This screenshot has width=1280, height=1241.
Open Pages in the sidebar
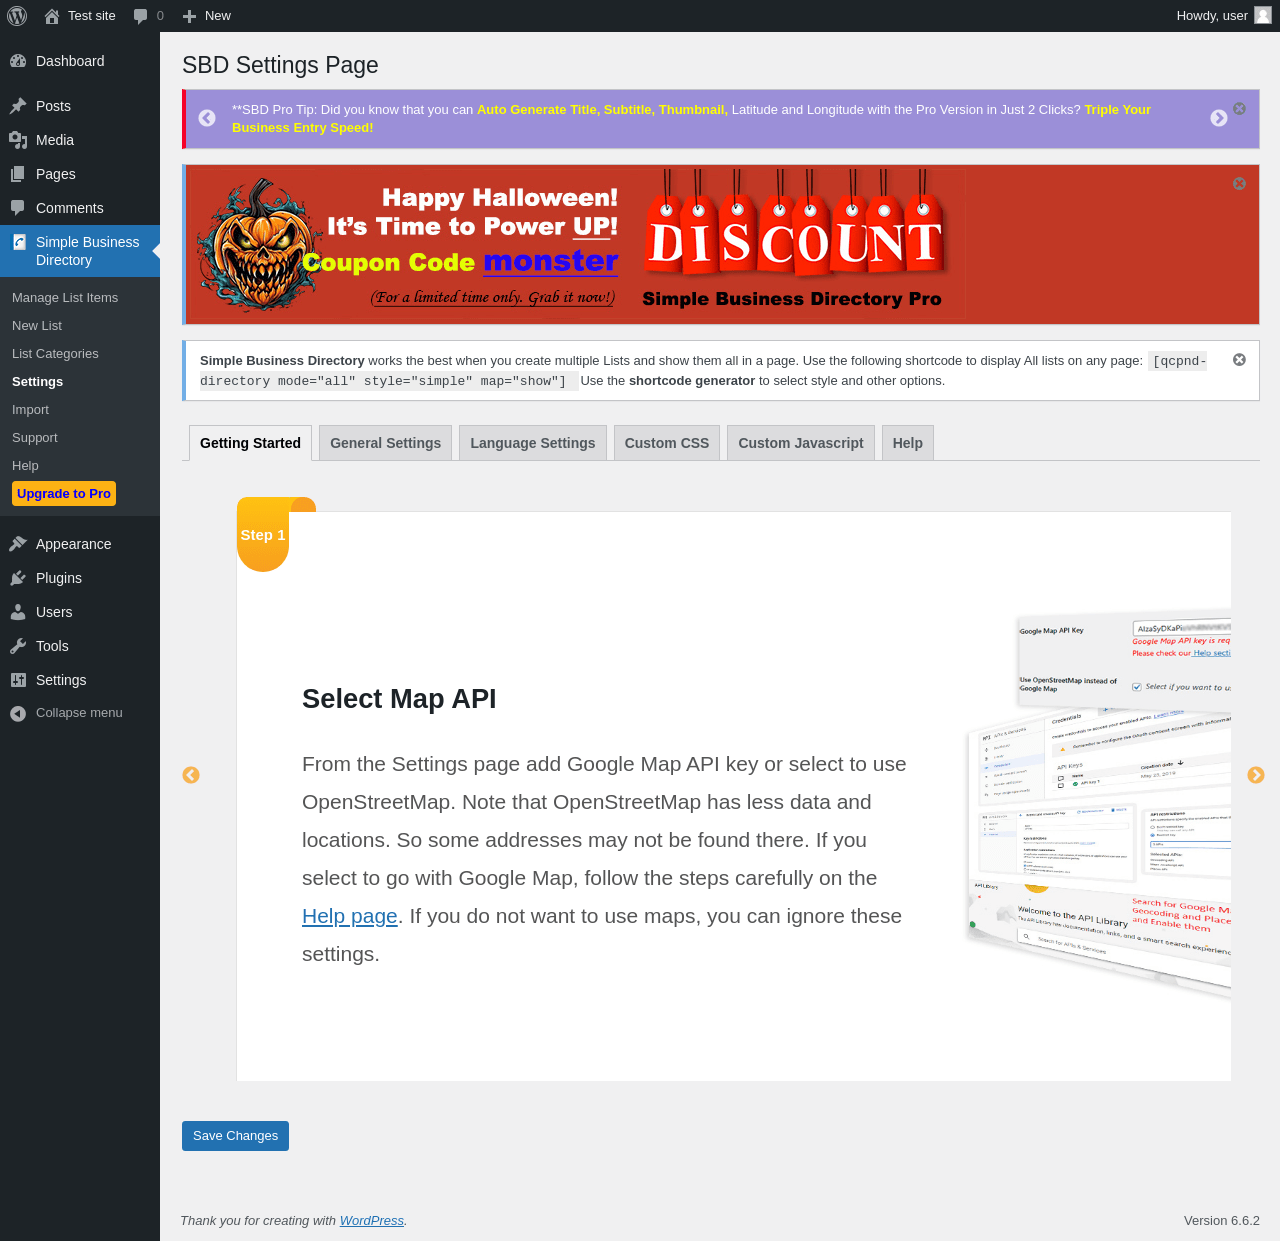(x=80, y=174)
